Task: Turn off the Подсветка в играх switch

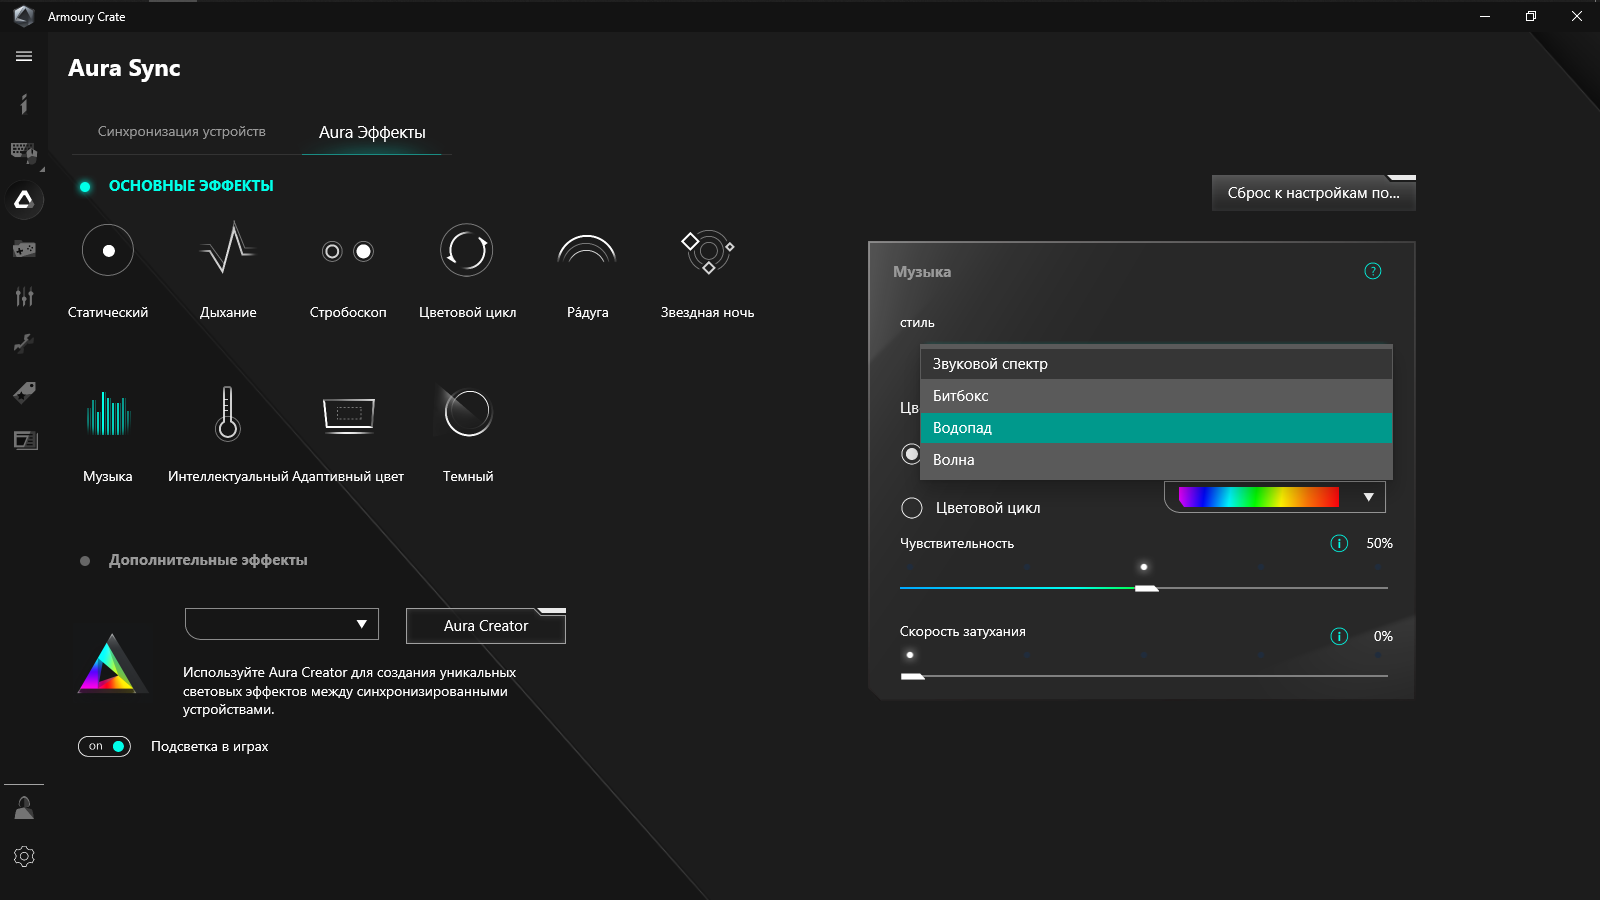Action: click(104, 746)
